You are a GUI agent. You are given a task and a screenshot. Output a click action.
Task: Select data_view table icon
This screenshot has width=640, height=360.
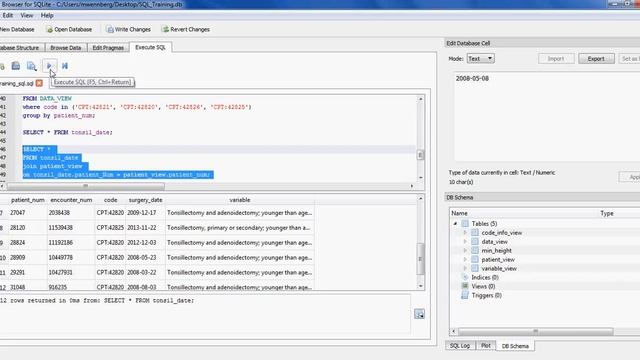tap(475, 242)
